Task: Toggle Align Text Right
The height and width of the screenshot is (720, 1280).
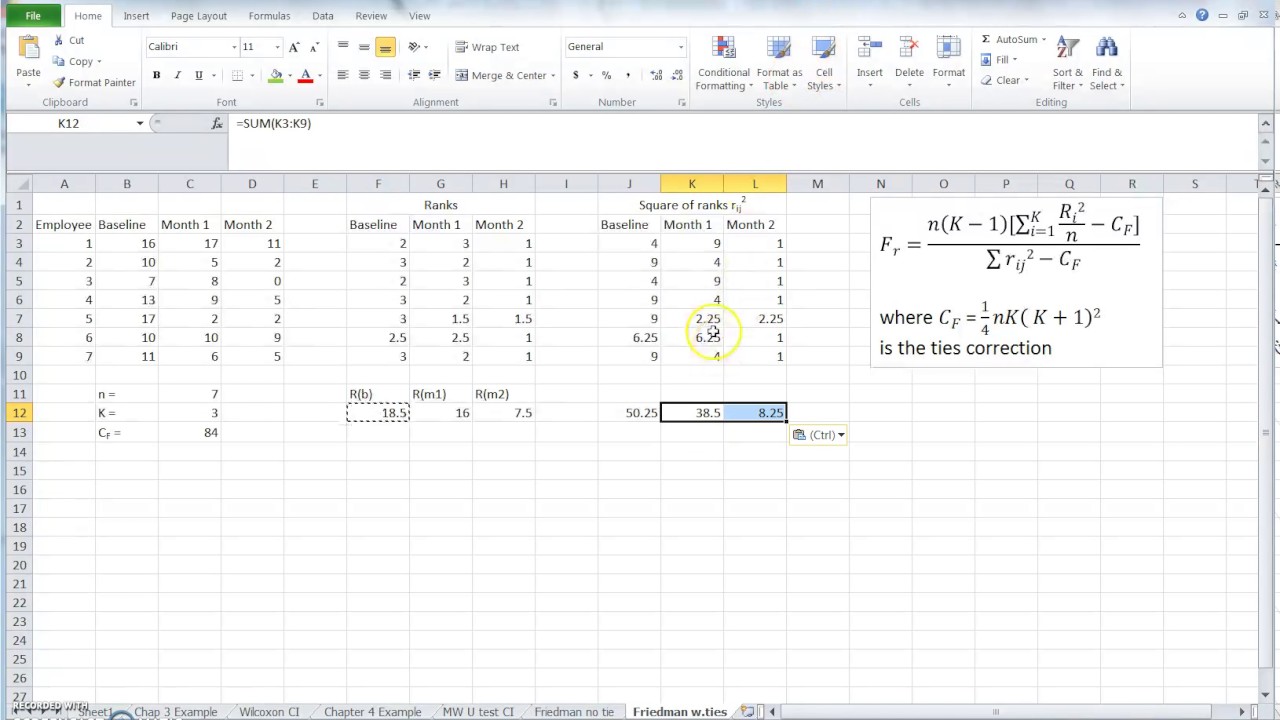Action: (x=385, y=76)
